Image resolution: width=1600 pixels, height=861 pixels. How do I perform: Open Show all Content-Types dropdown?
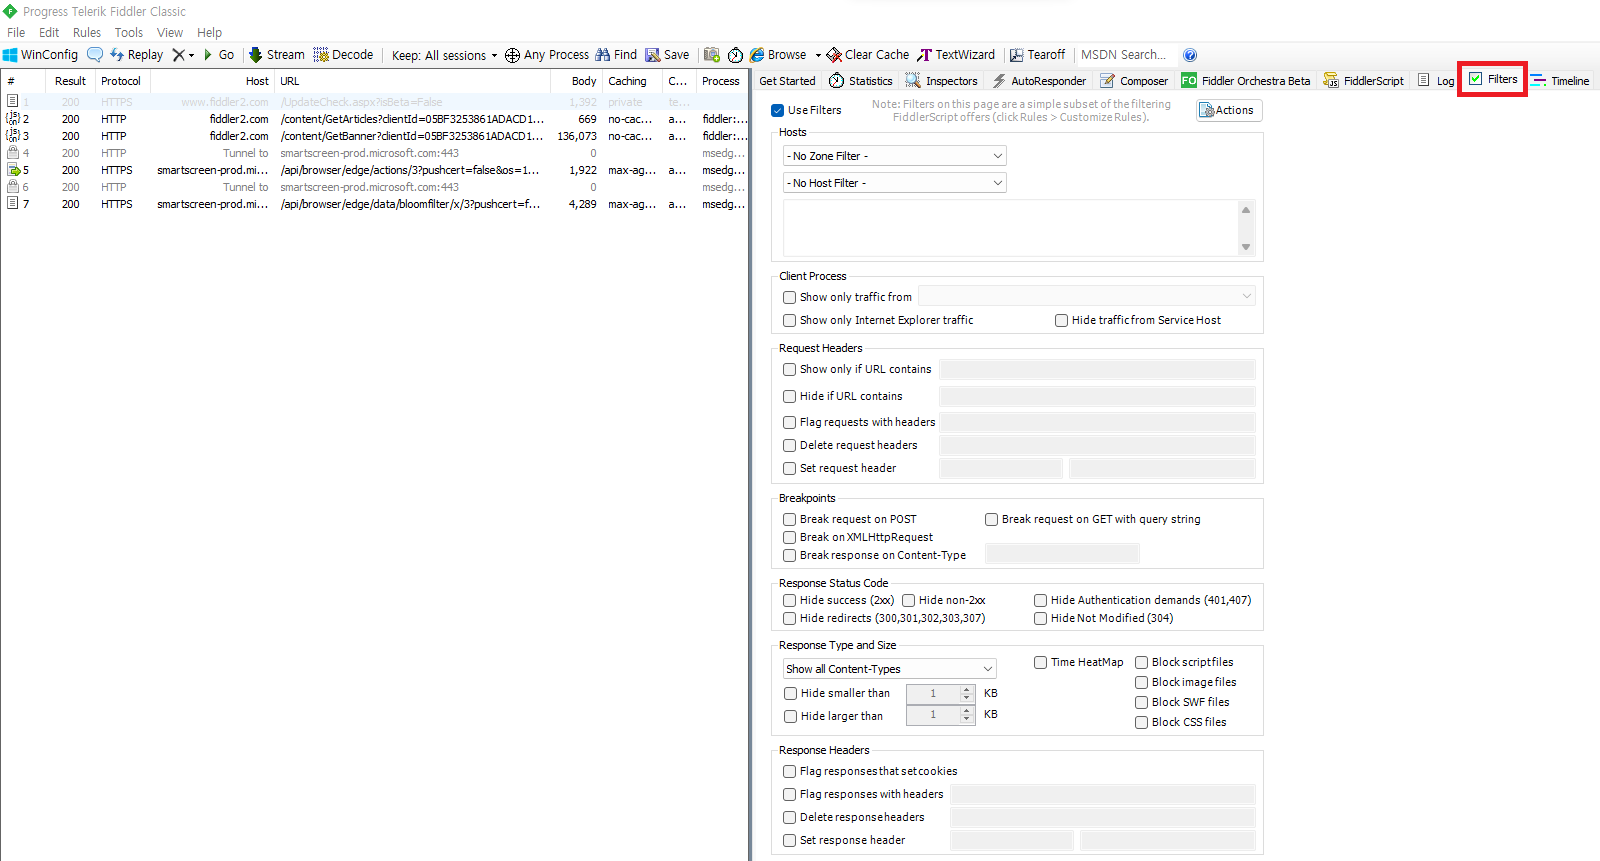(x=890, y=669)
